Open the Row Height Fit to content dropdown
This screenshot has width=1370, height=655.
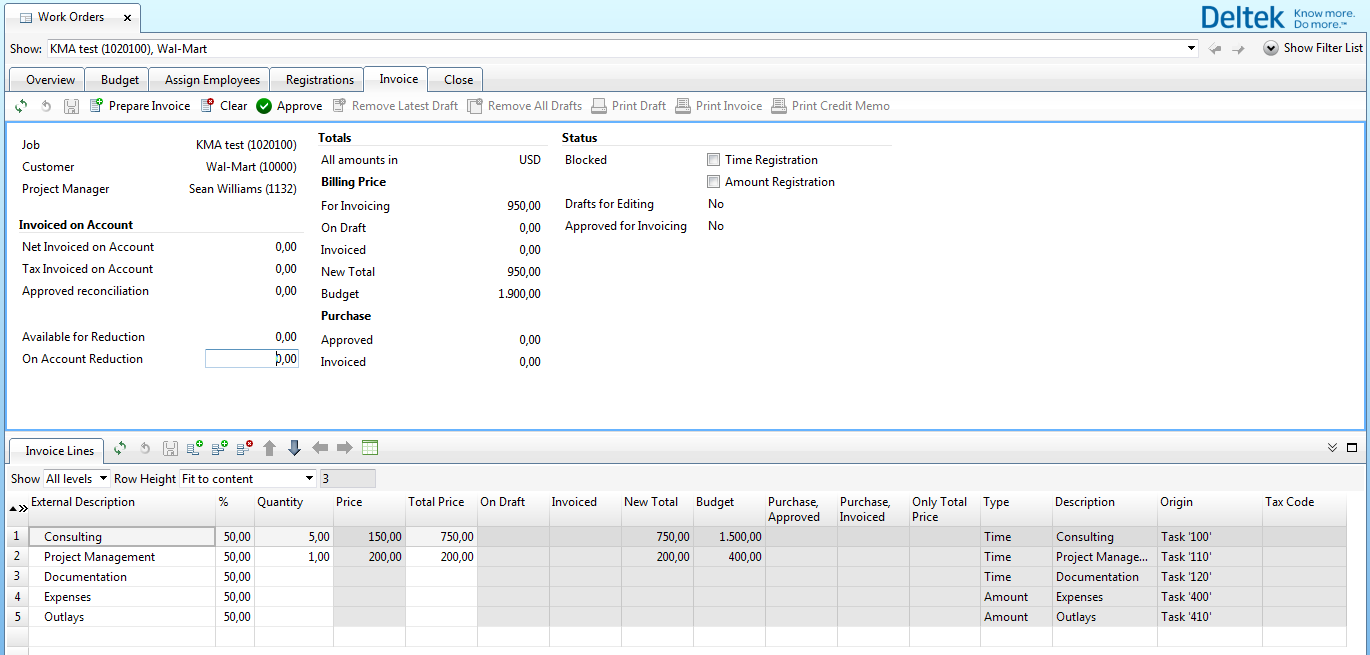point(308,479)
